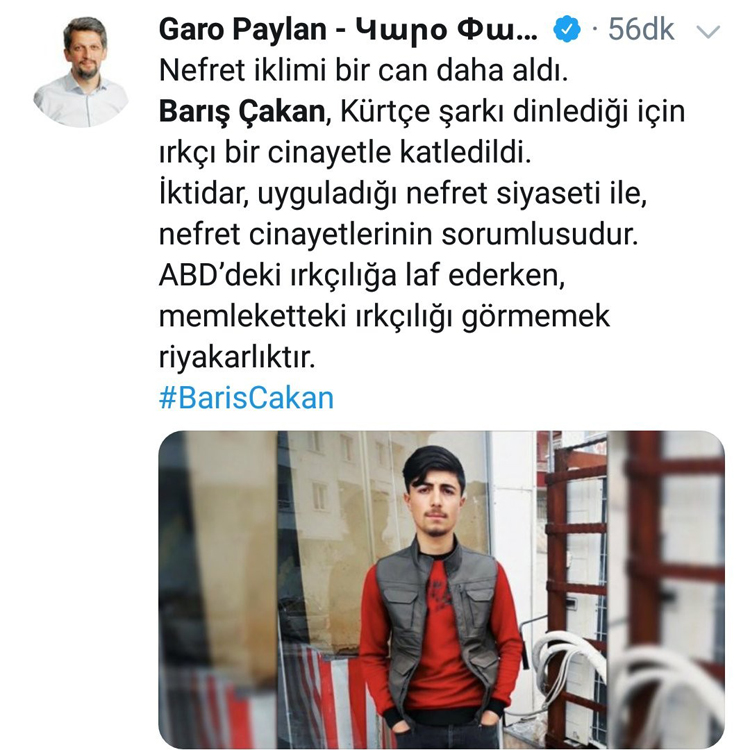Open the attached photo of the young man
The width and height of the screenshot is (750, 750).
click(441, 589)
